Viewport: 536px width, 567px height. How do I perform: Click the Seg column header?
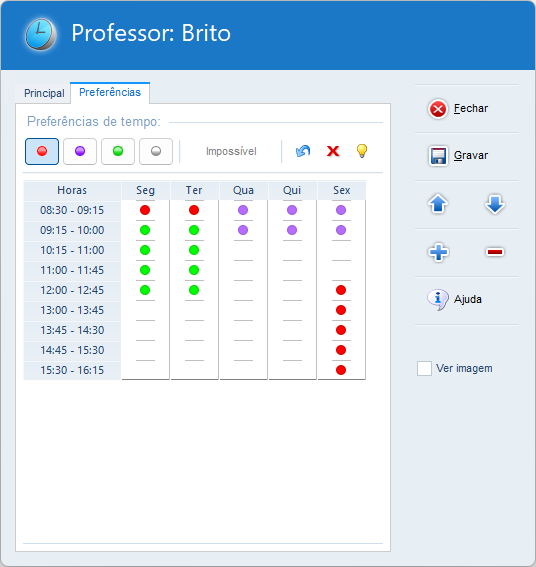click(x=145, y=190)
